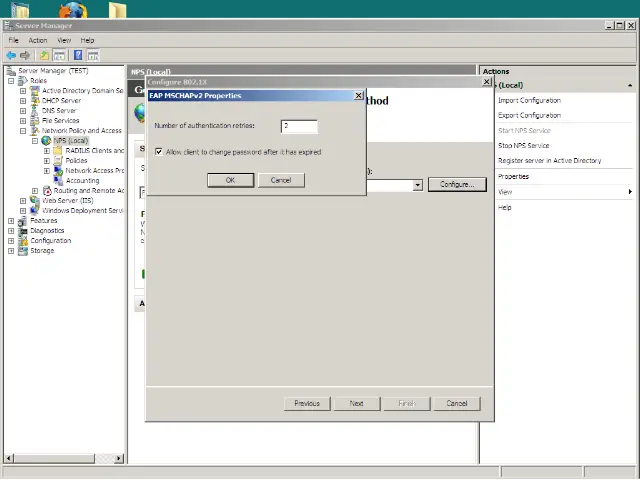Expand the Policies node
The width and height of the screenshot is (640, 480).
tap(47, 161)
